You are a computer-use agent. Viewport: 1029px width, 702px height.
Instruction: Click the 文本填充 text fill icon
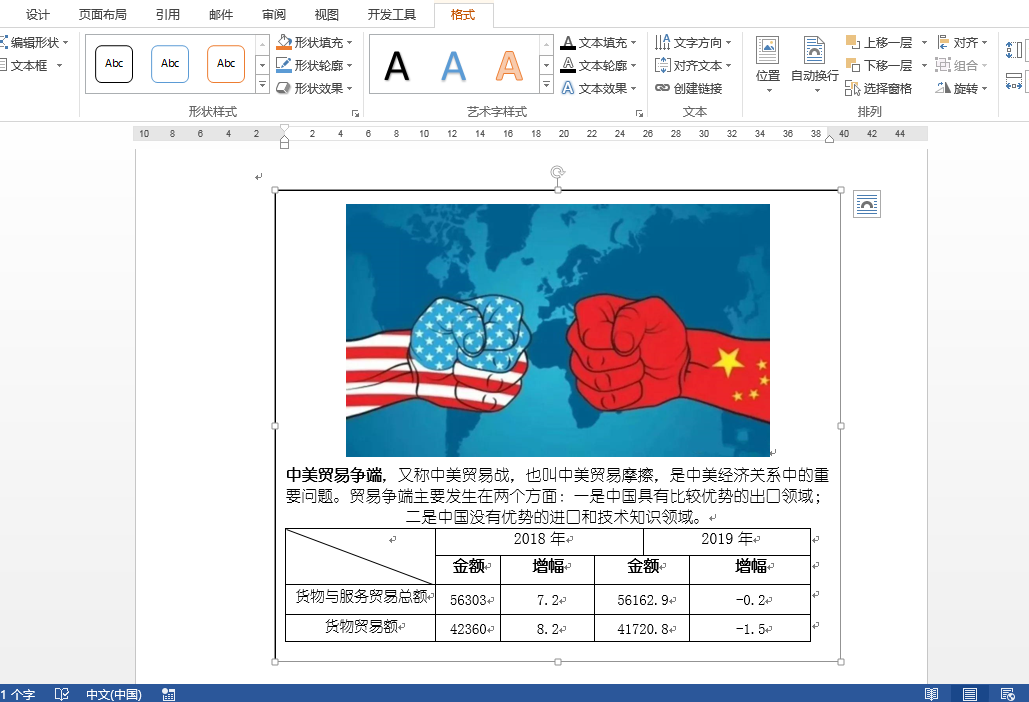click(568, 43)
